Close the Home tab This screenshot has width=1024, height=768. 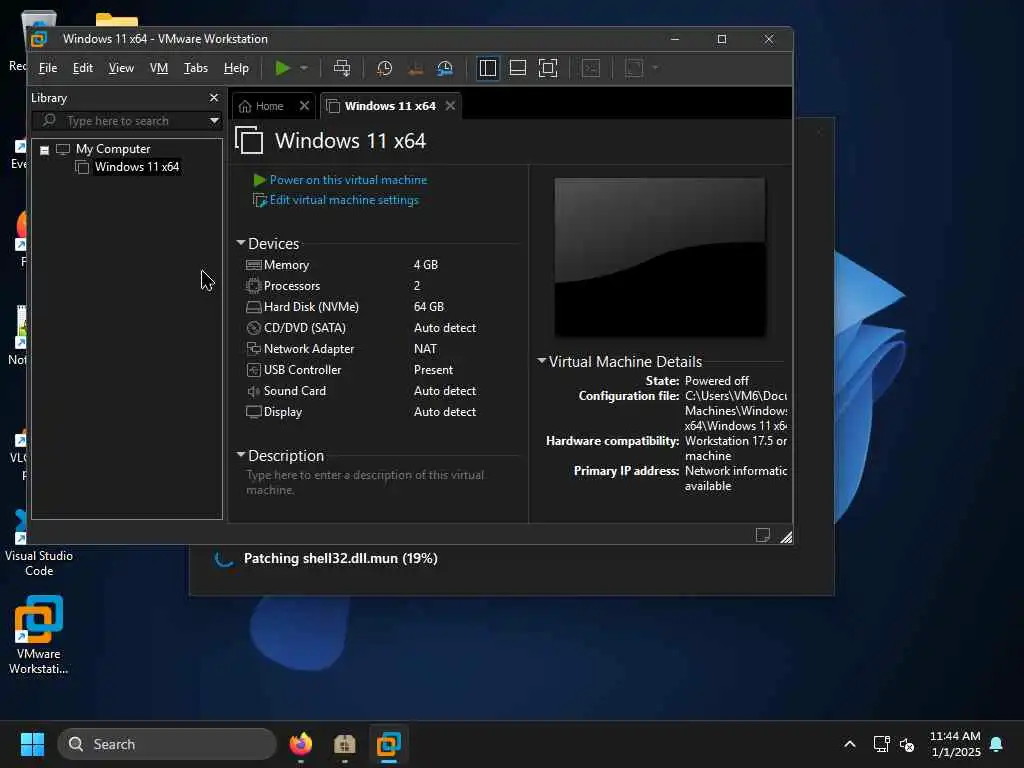pos(304,106)
